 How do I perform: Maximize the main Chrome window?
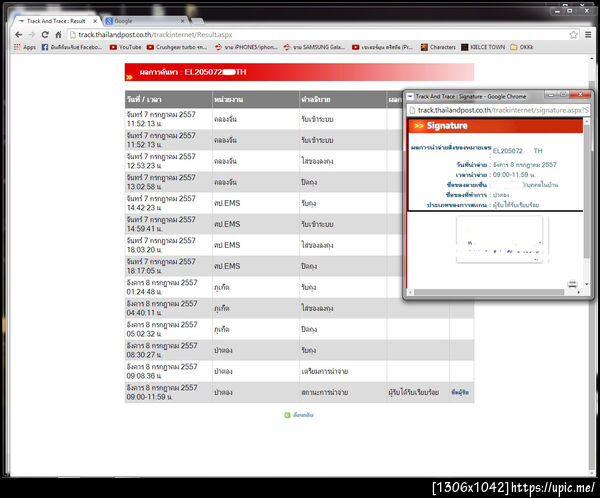point(569,11)
